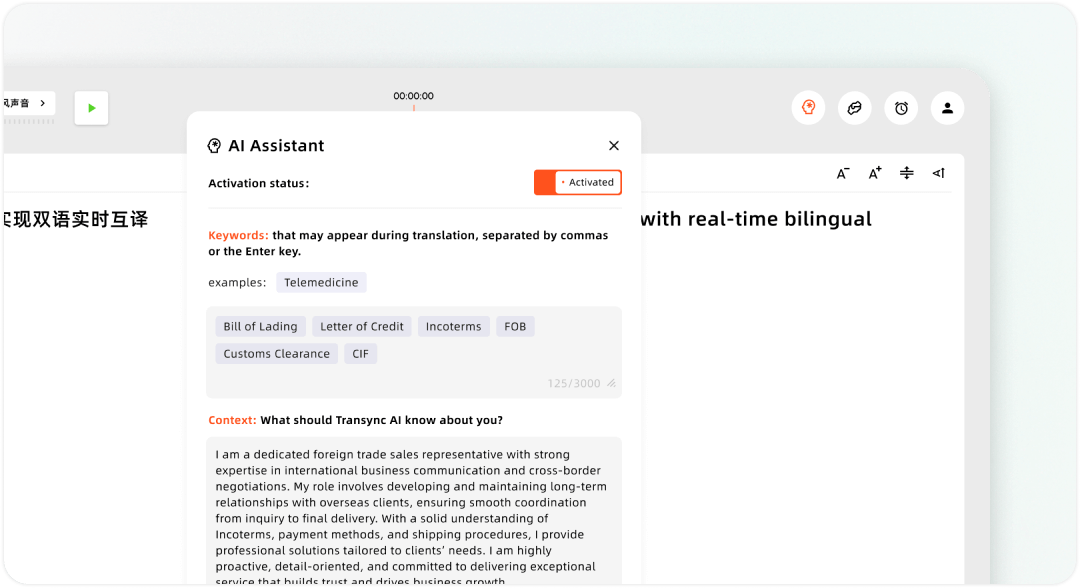
Task: Click the Context: orange label
Action: point(232,420)
